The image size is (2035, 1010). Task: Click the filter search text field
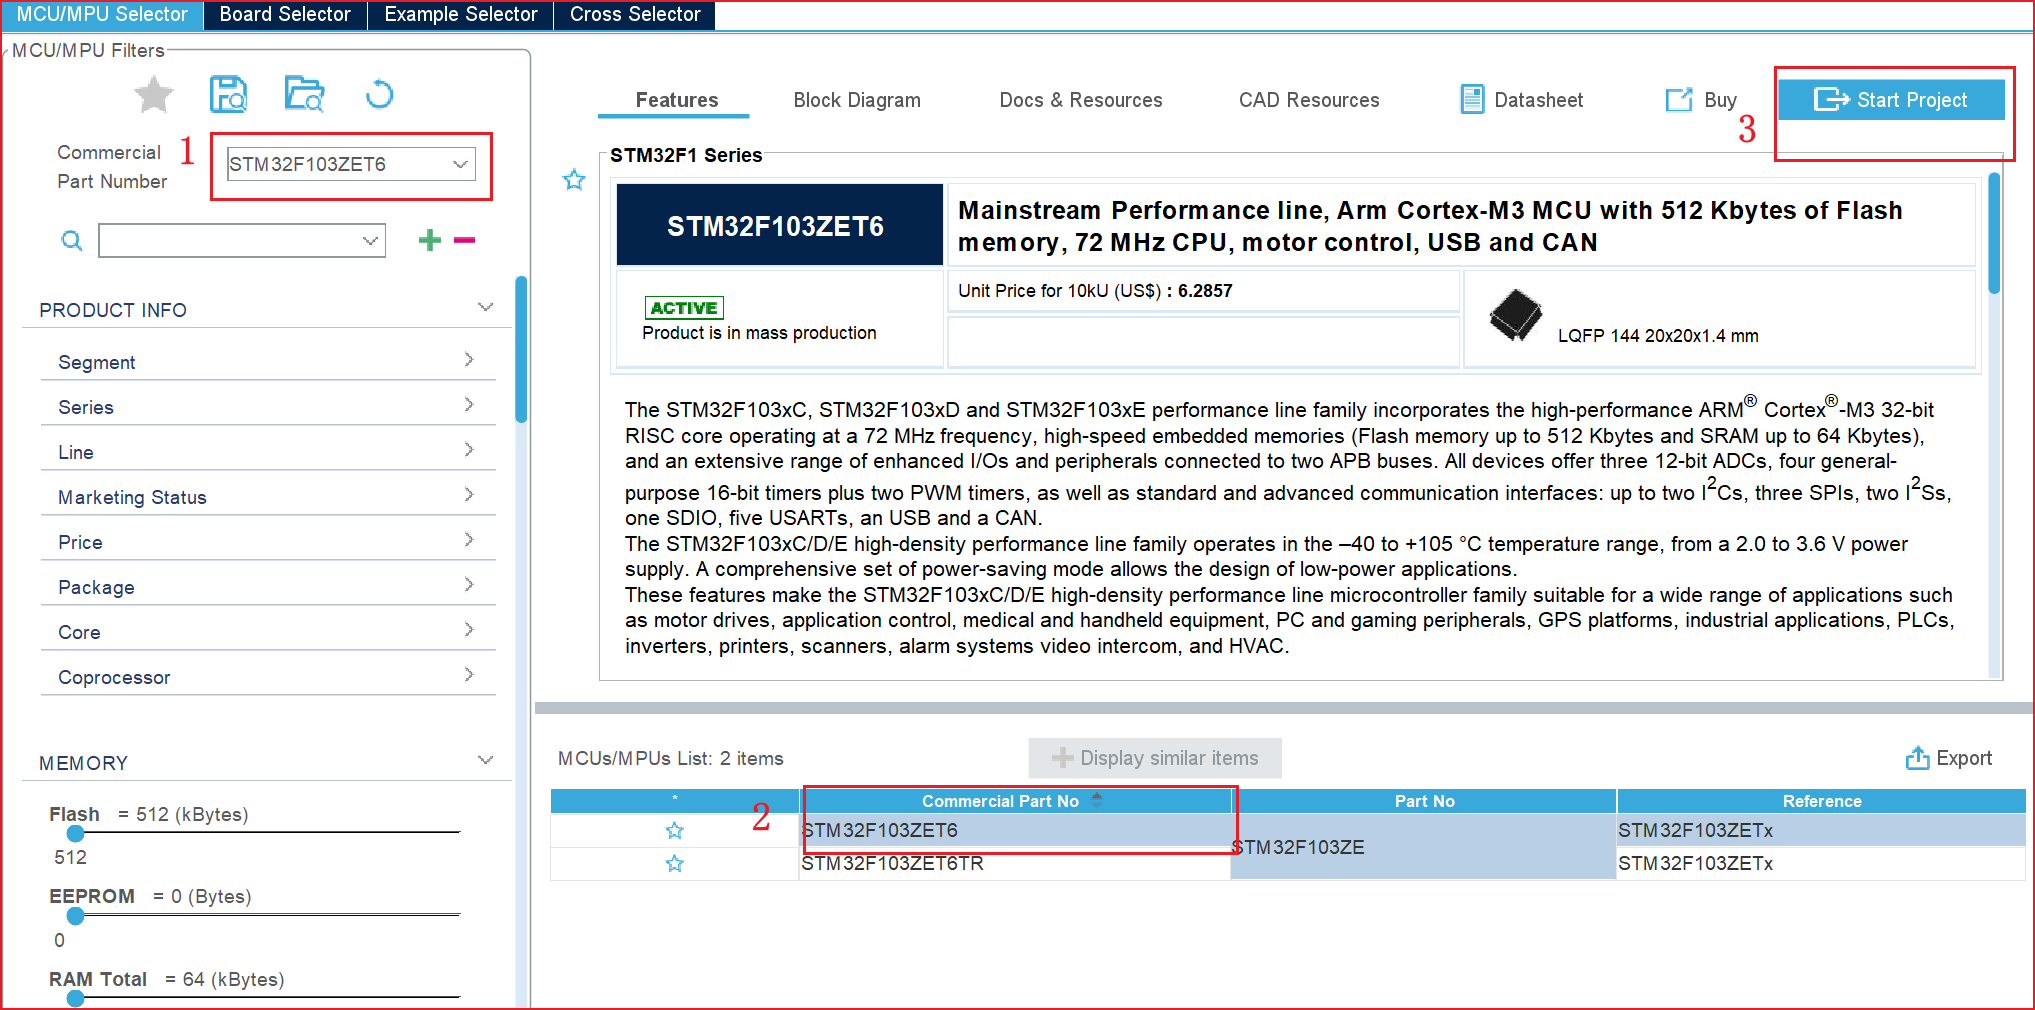click(x=229, y=241)
